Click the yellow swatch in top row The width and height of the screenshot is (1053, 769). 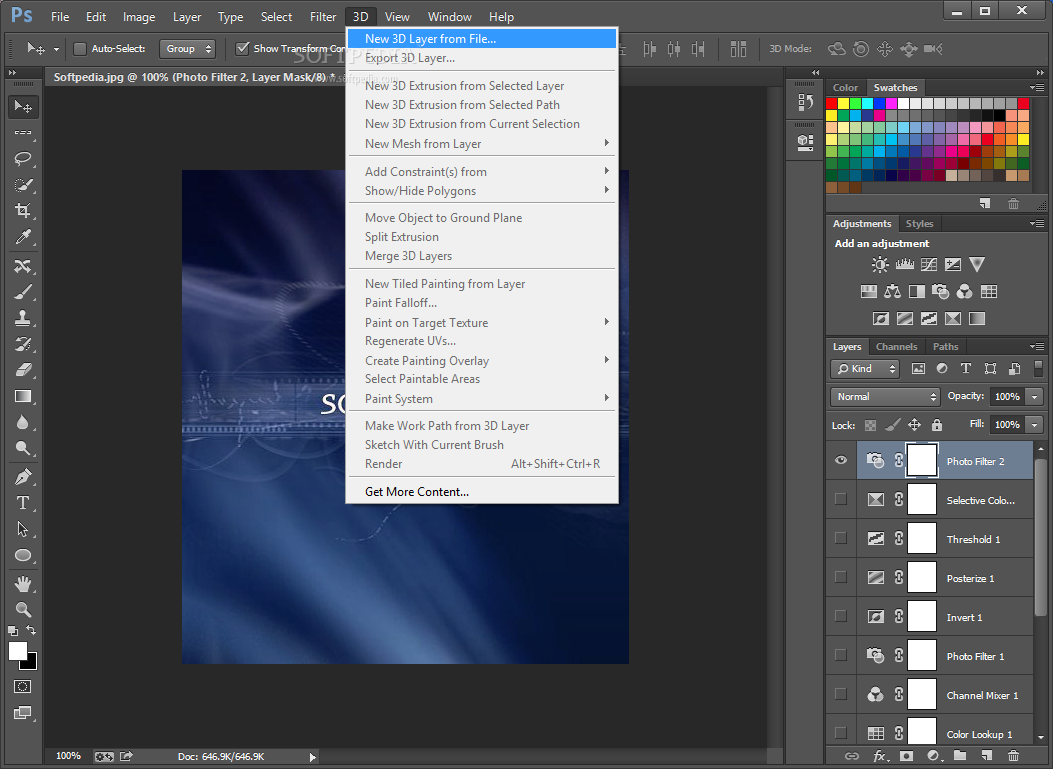point(843,103)
